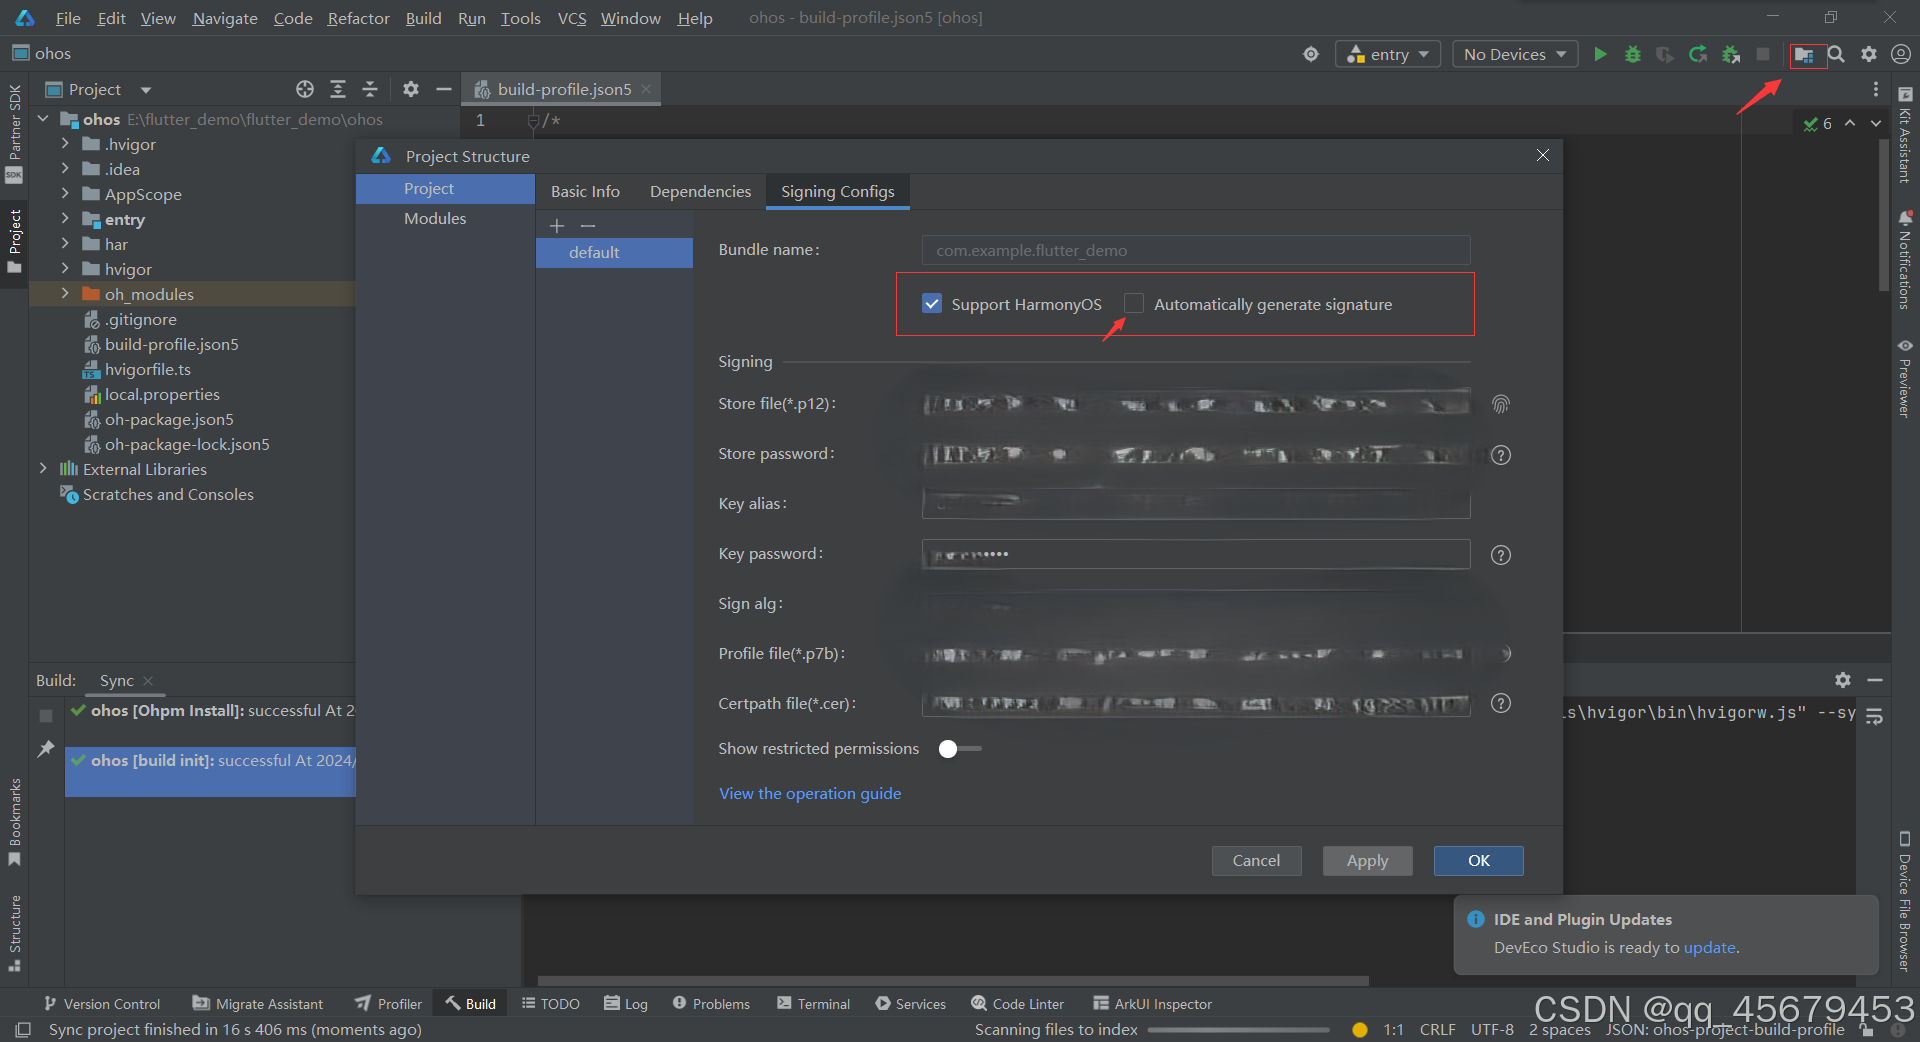Uncheck Support HarmonyOS checkbox
This screenshot has height=1042, width=1920.
pyautogui.click(x=932, y=303)
